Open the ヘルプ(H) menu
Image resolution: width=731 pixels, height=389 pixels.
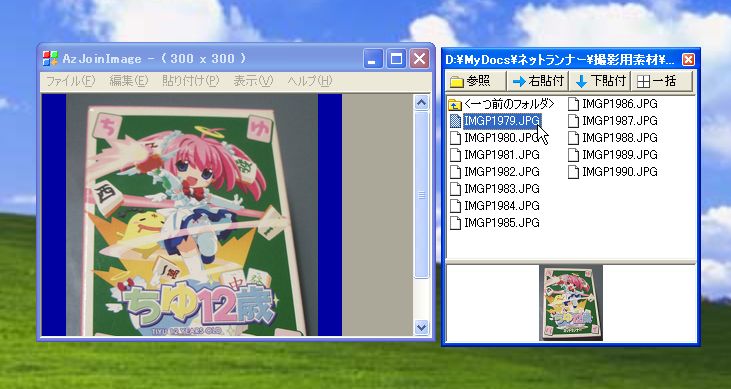pyautogui.click(x=310, y=81)
